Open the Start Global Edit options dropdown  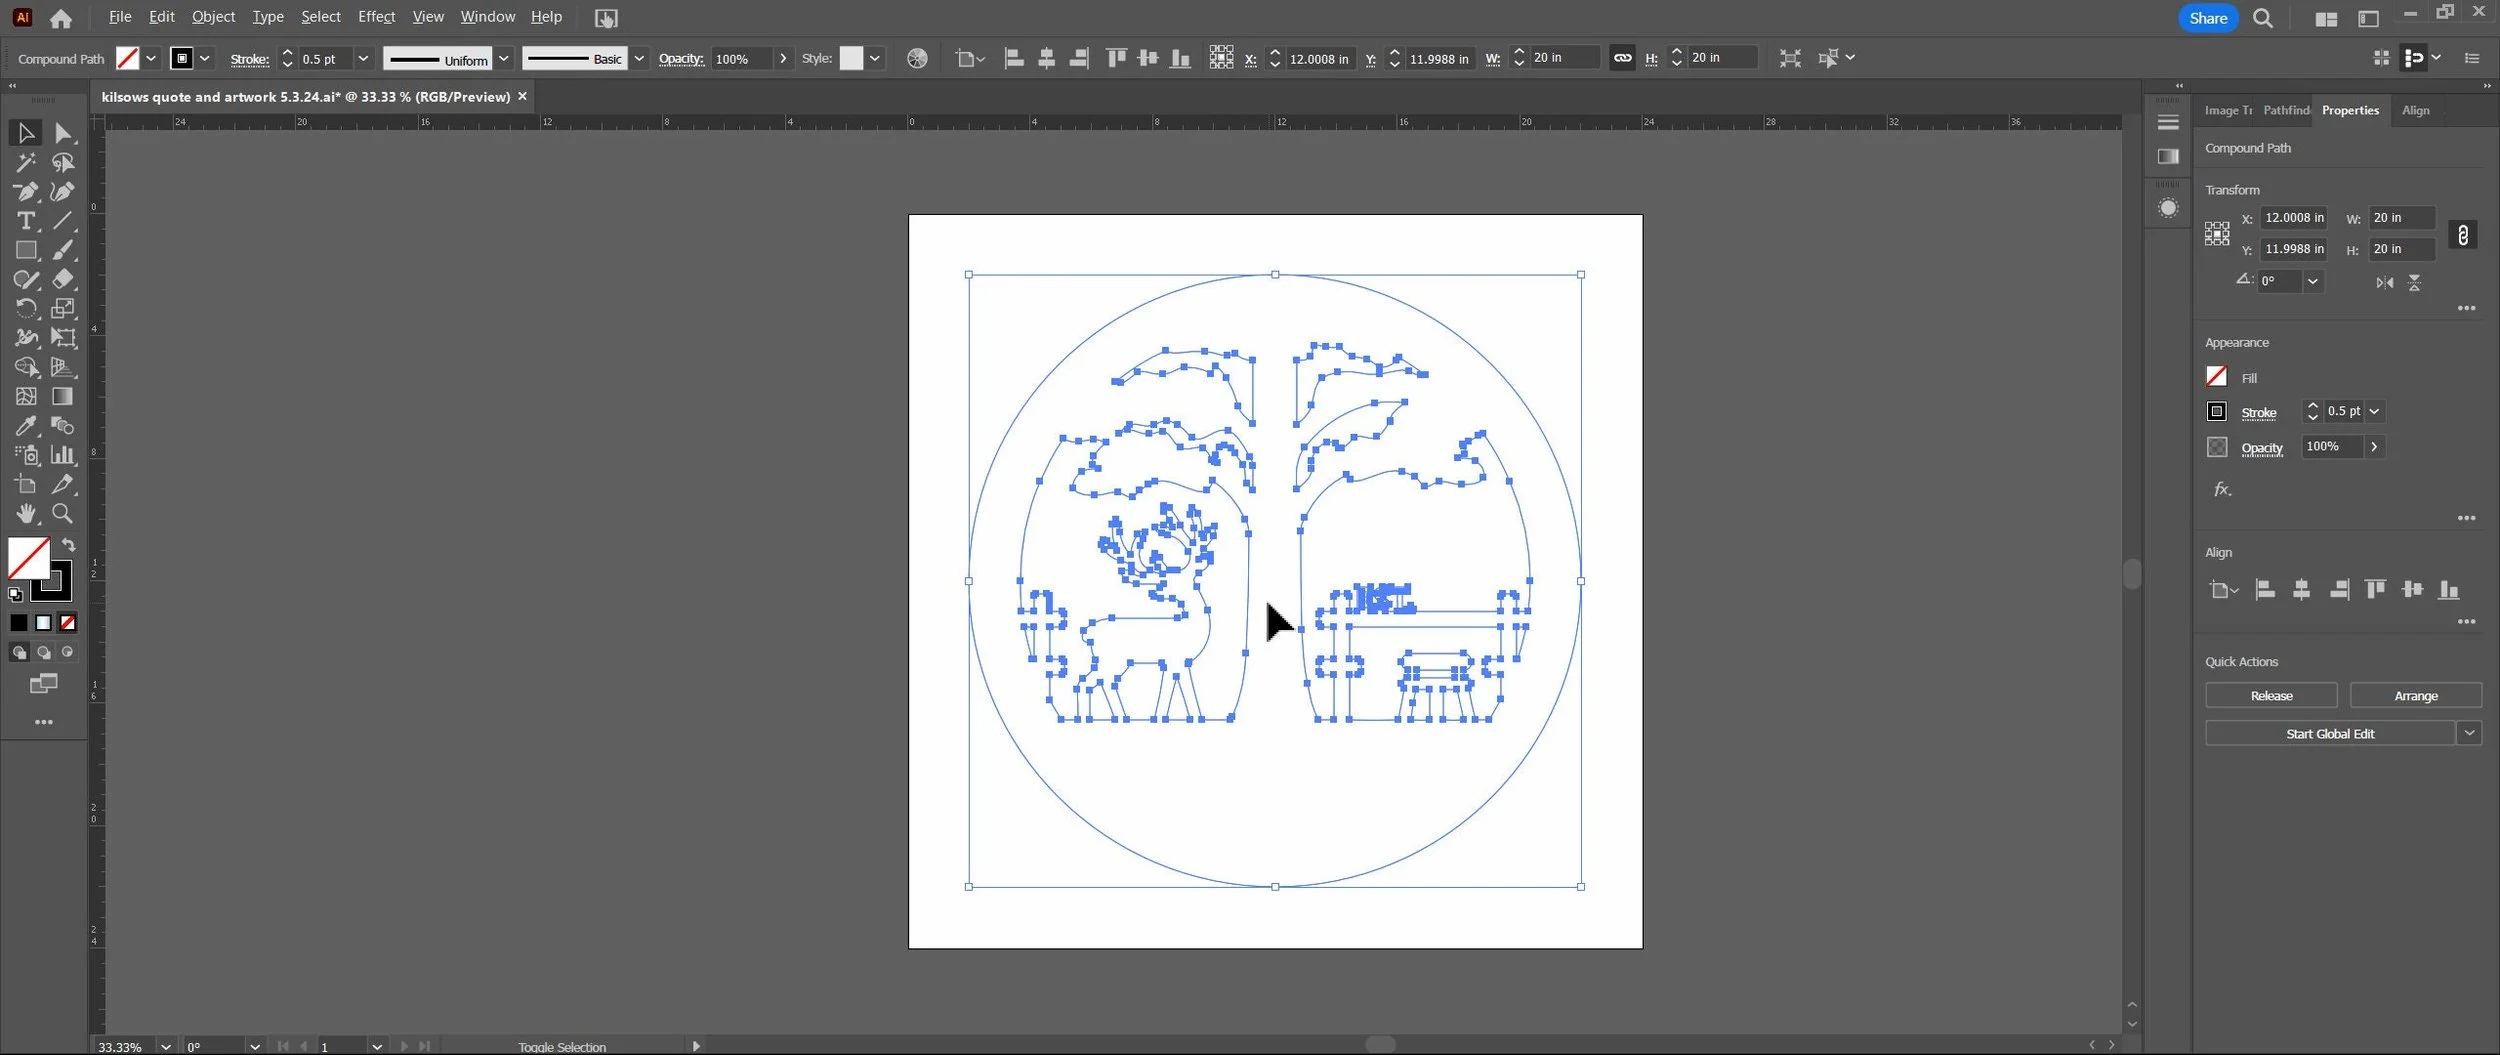click(x=2469, y=733)
